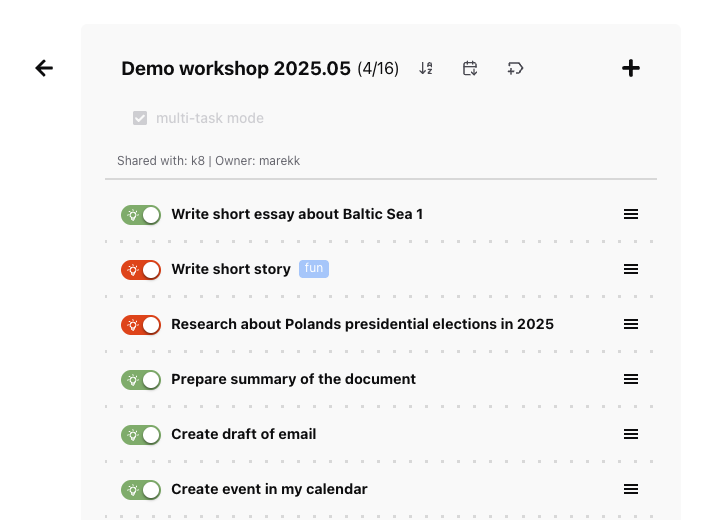Click drag handle of Polands elections research
The image size is (713, 520).
(631, 324)
